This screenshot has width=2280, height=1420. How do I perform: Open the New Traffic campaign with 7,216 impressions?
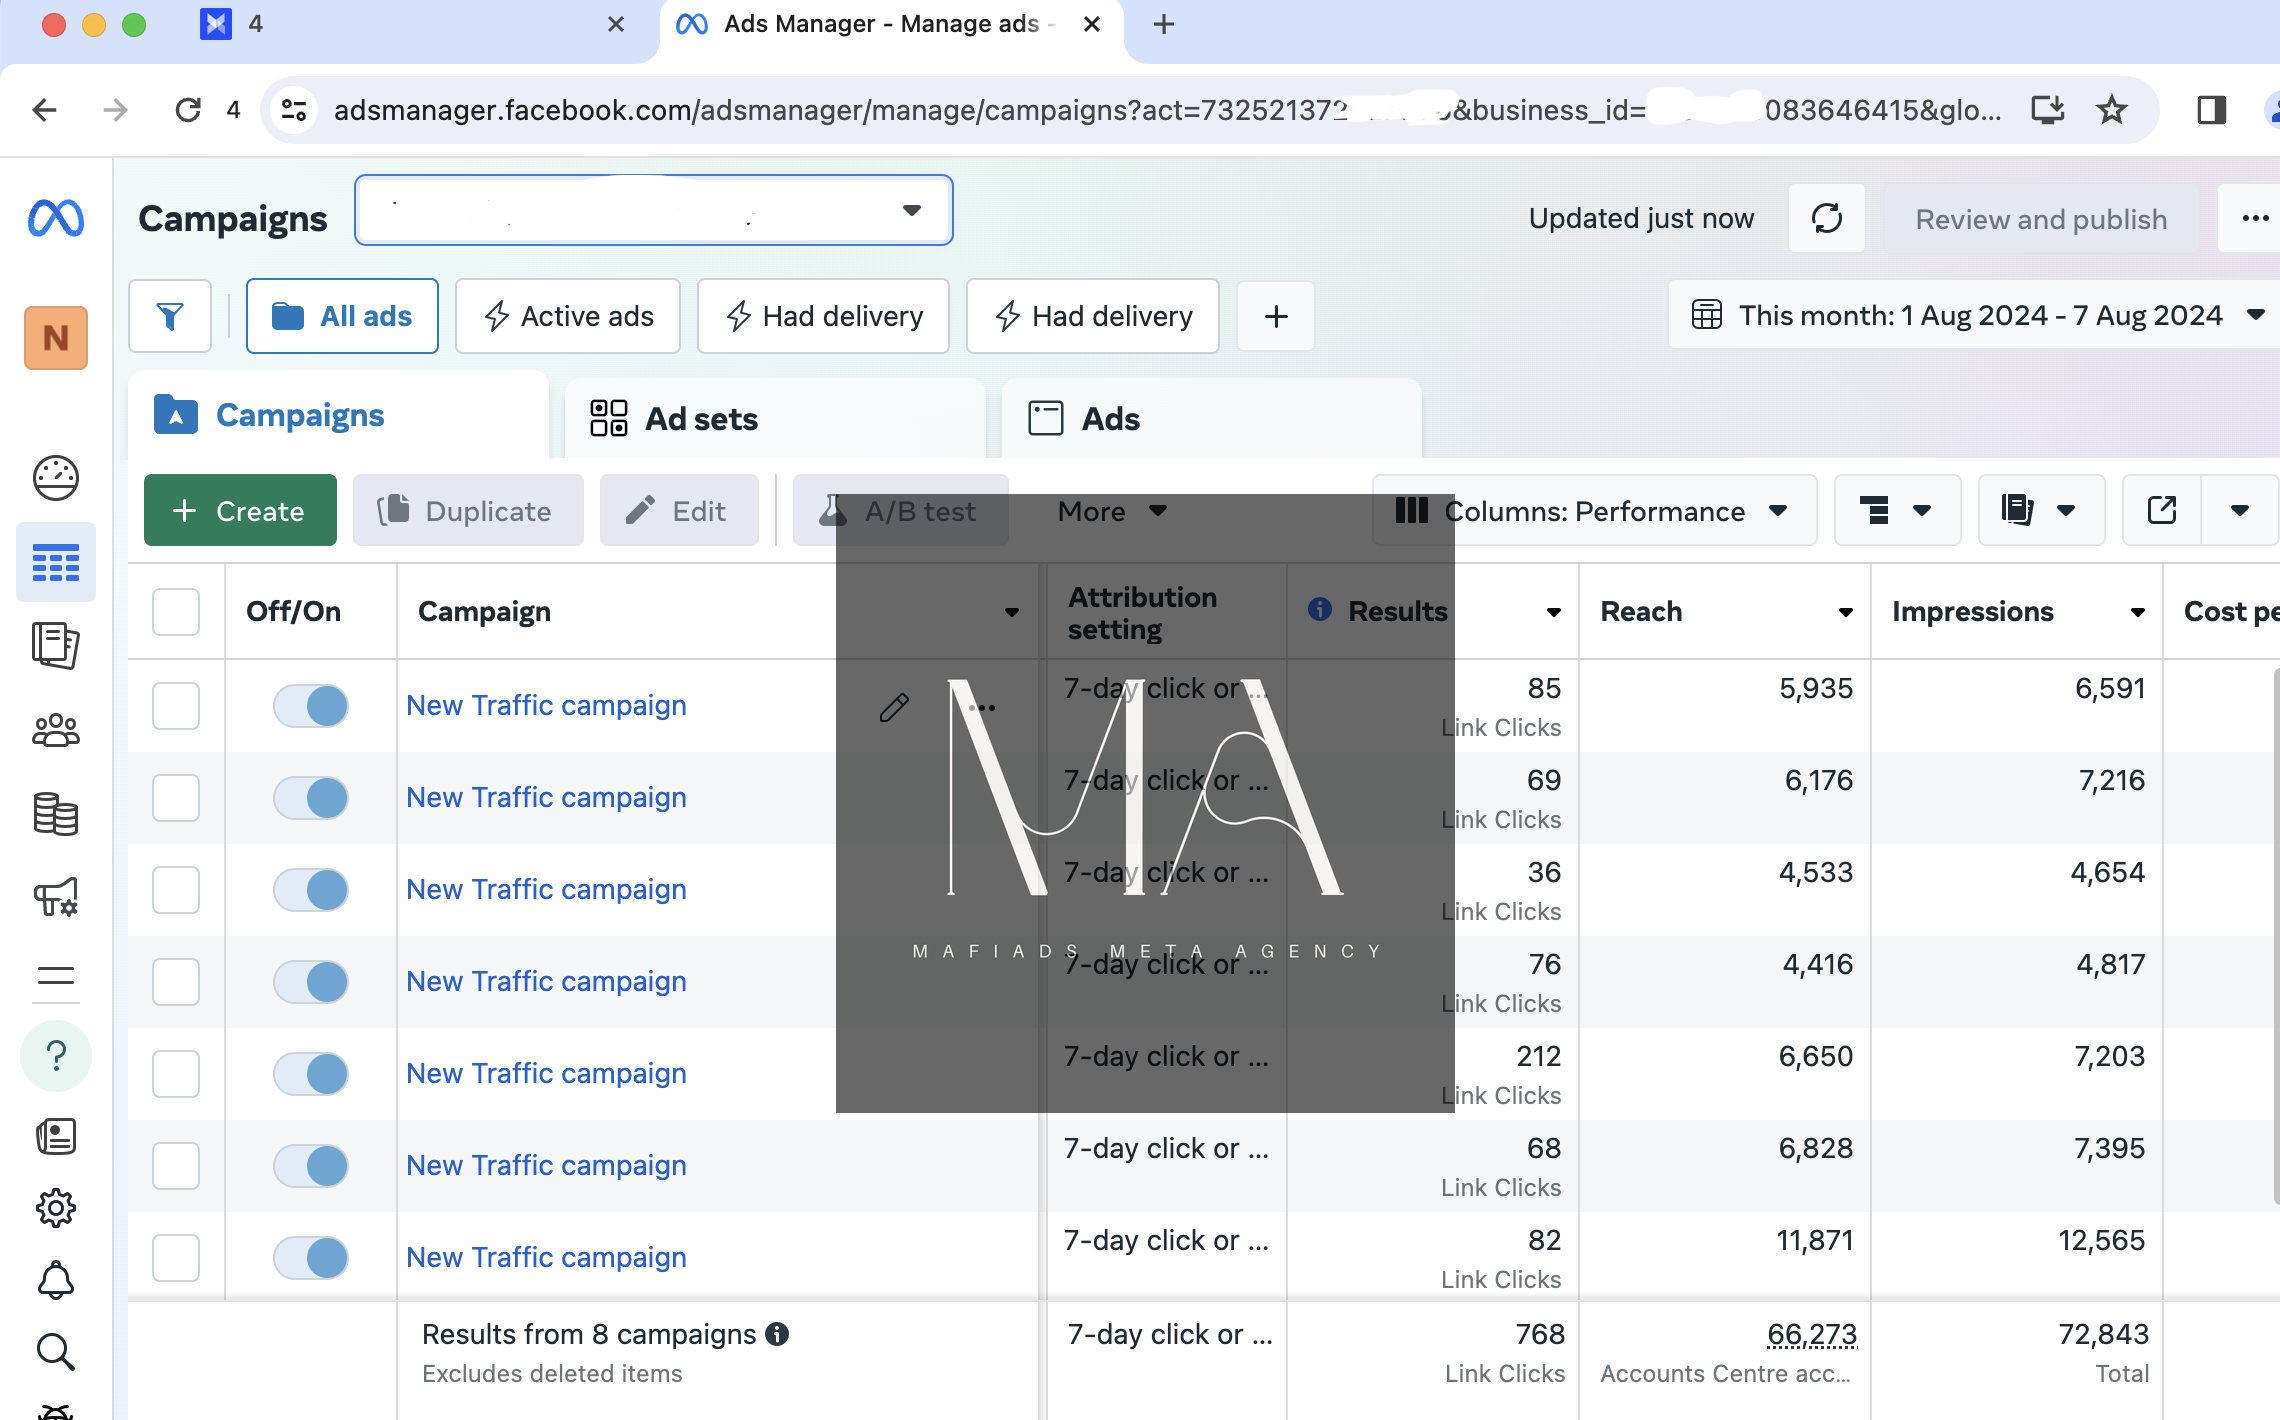546,797
